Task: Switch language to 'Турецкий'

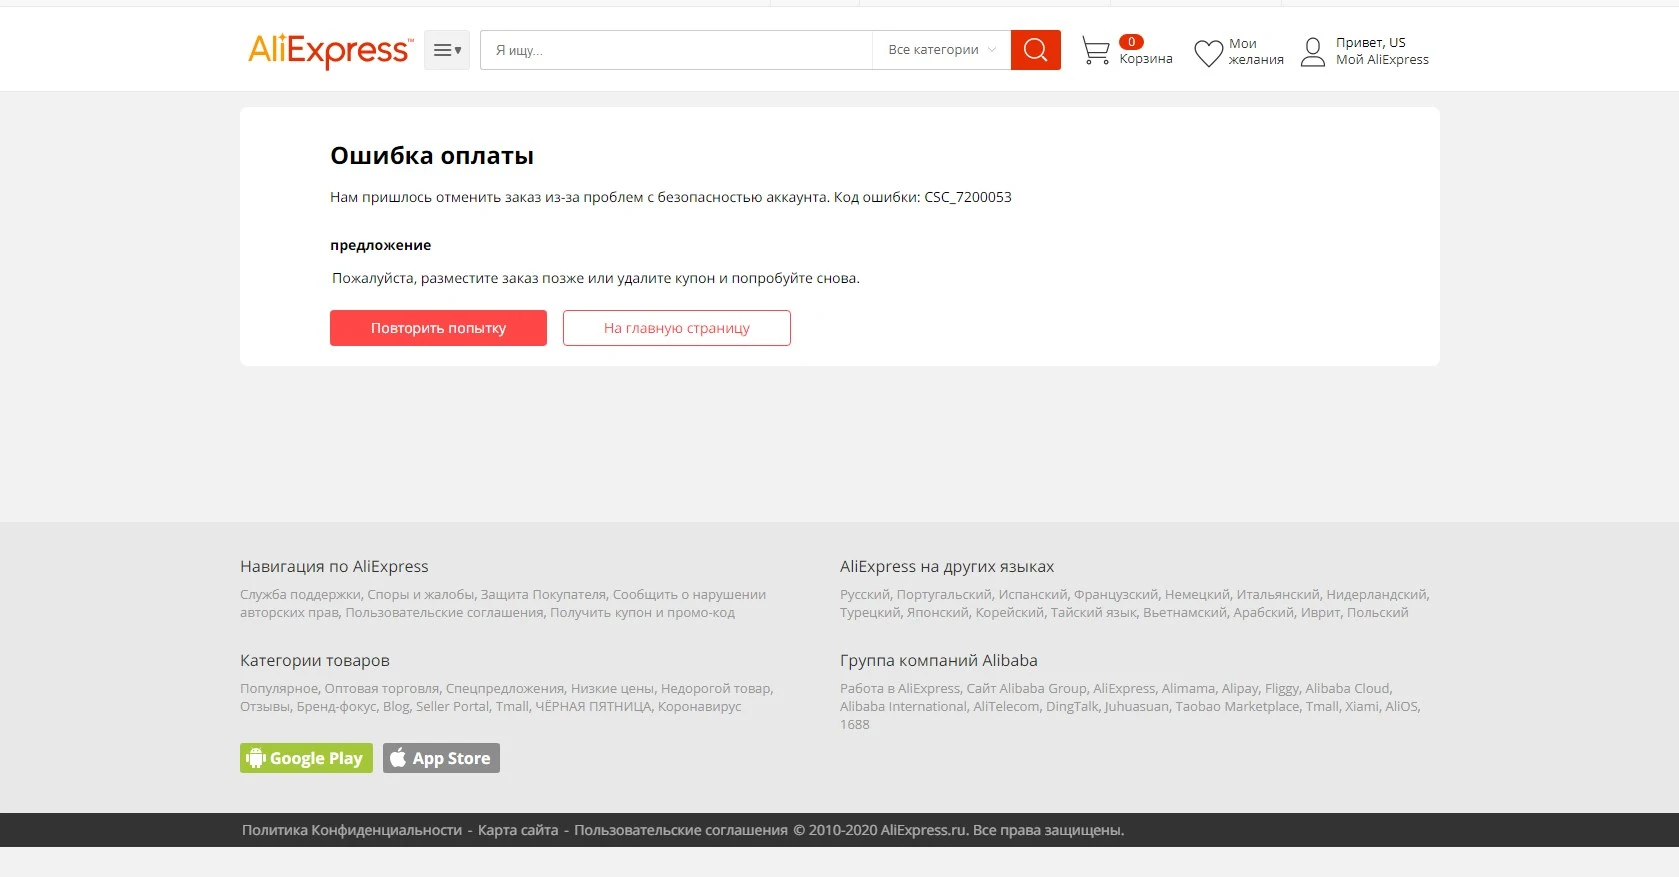Action: coord(870,613)
